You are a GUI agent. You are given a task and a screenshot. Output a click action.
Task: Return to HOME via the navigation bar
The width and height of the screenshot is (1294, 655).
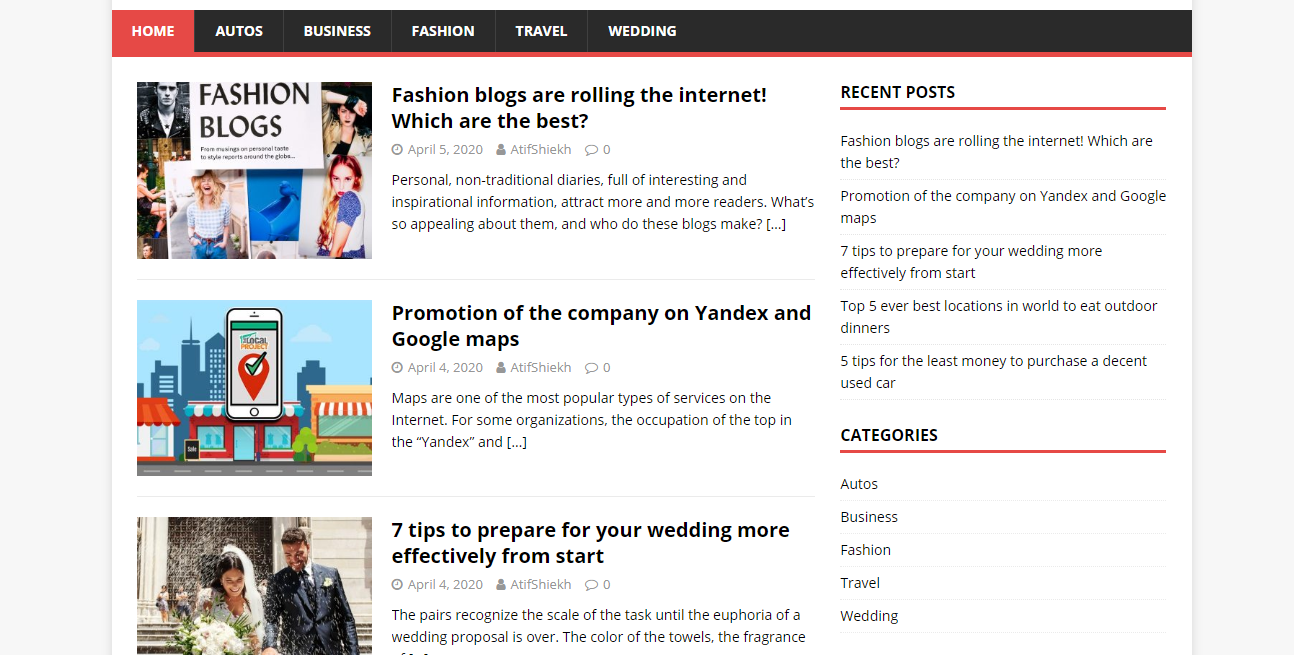tap(152, 31)
